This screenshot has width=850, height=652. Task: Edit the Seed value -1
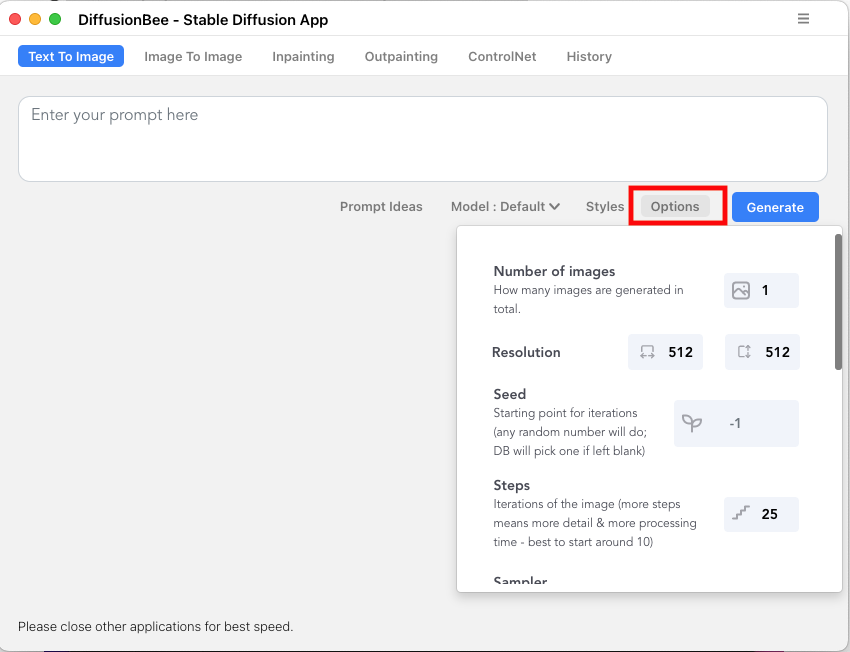(736, 423)
